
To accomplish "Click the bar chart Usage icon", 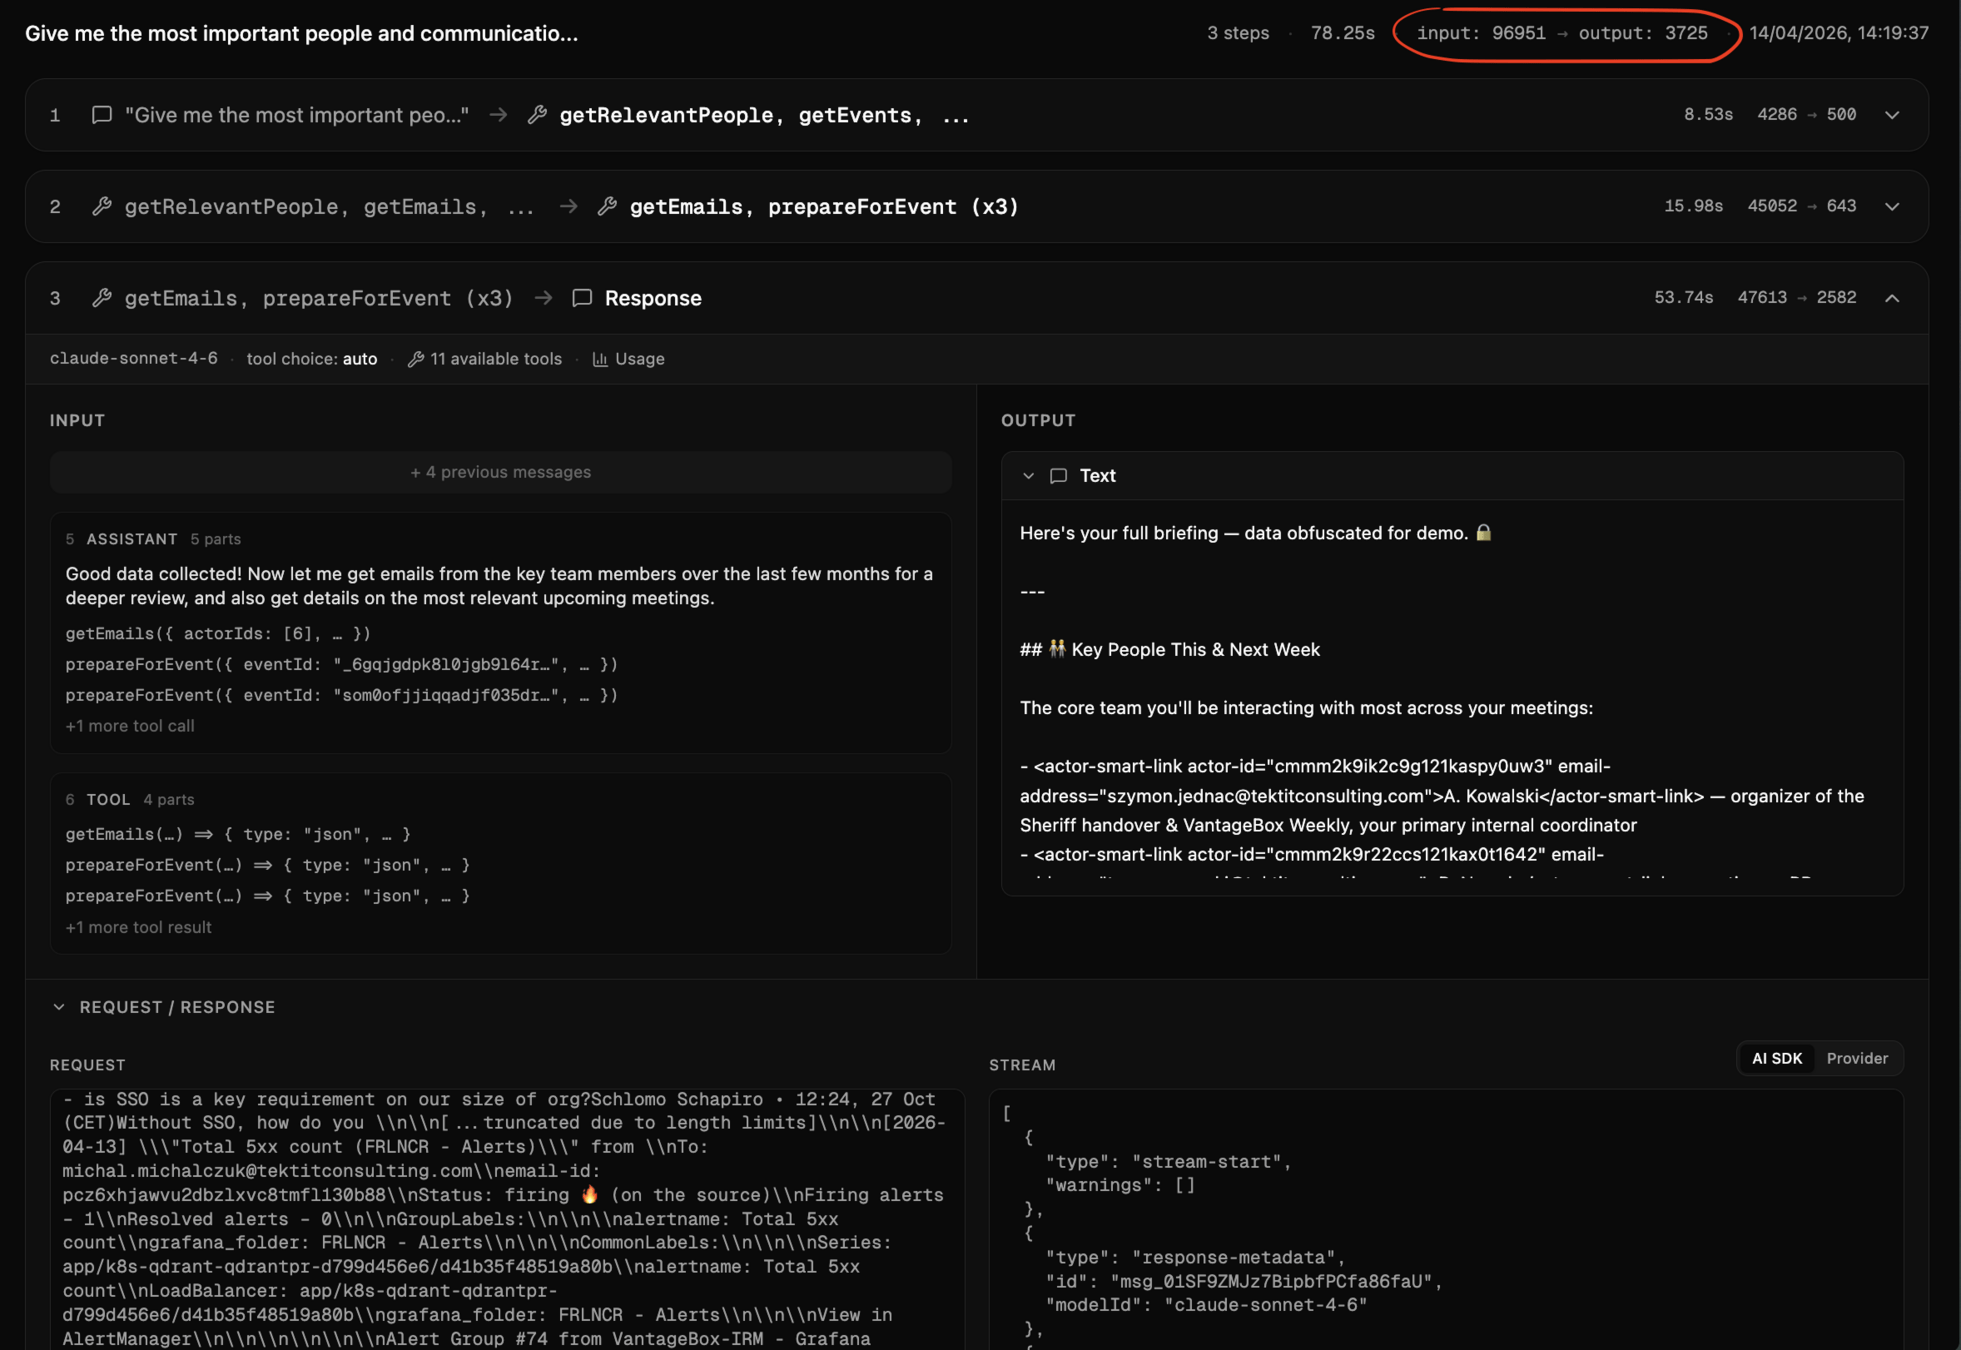I will pos(600,359).
